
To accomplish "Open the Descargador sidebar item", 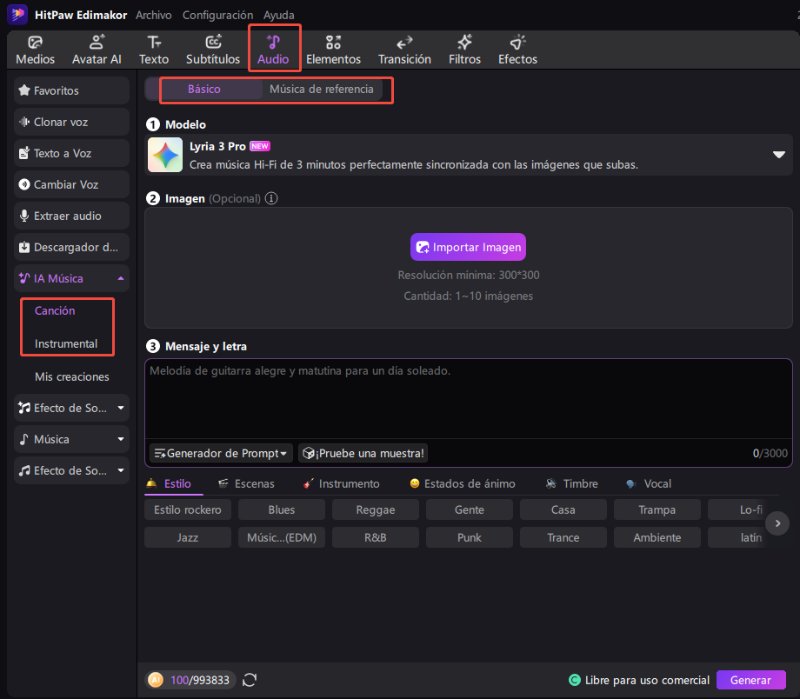I will click(x=71, y=247).
